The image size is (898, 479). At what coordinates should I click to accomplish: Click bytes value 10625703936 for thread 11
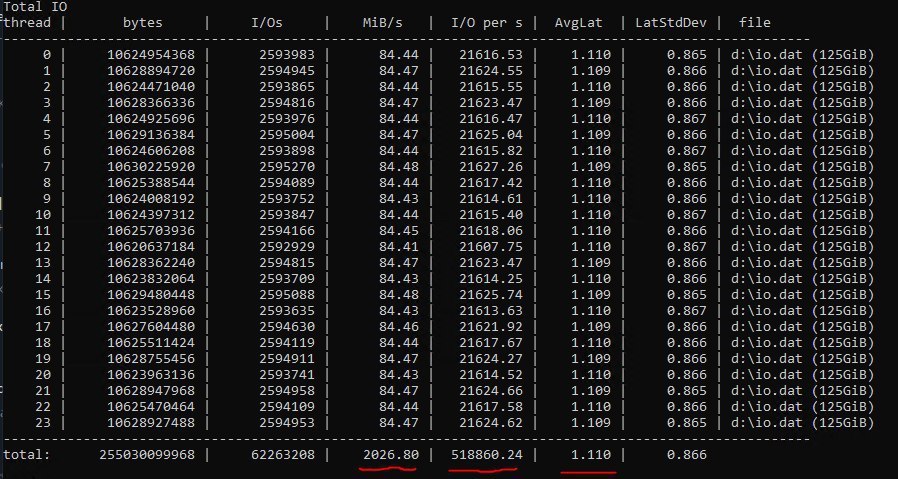pyautogui.click(x=151, y=231)
